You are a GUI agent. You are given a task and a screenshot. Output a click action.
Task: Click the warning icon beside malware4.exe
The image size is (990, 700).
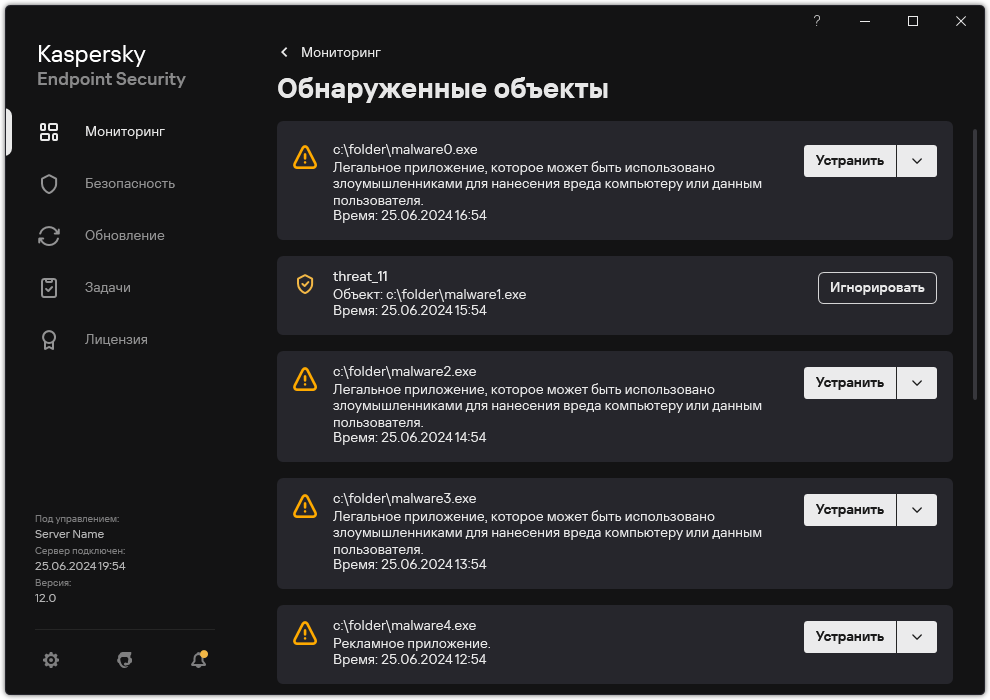click(x=305, y=632)
